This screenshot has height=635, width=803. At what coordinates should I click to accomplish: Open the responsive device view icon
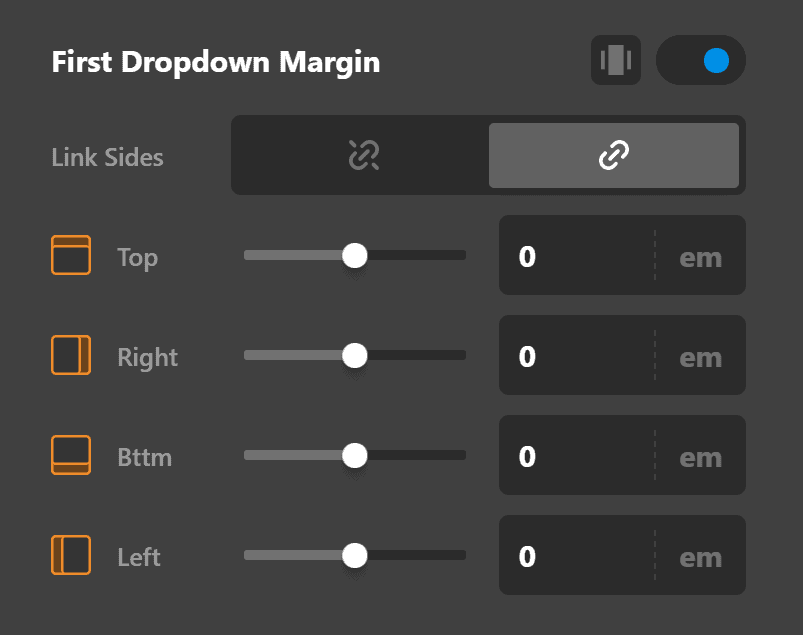(616, 60)
